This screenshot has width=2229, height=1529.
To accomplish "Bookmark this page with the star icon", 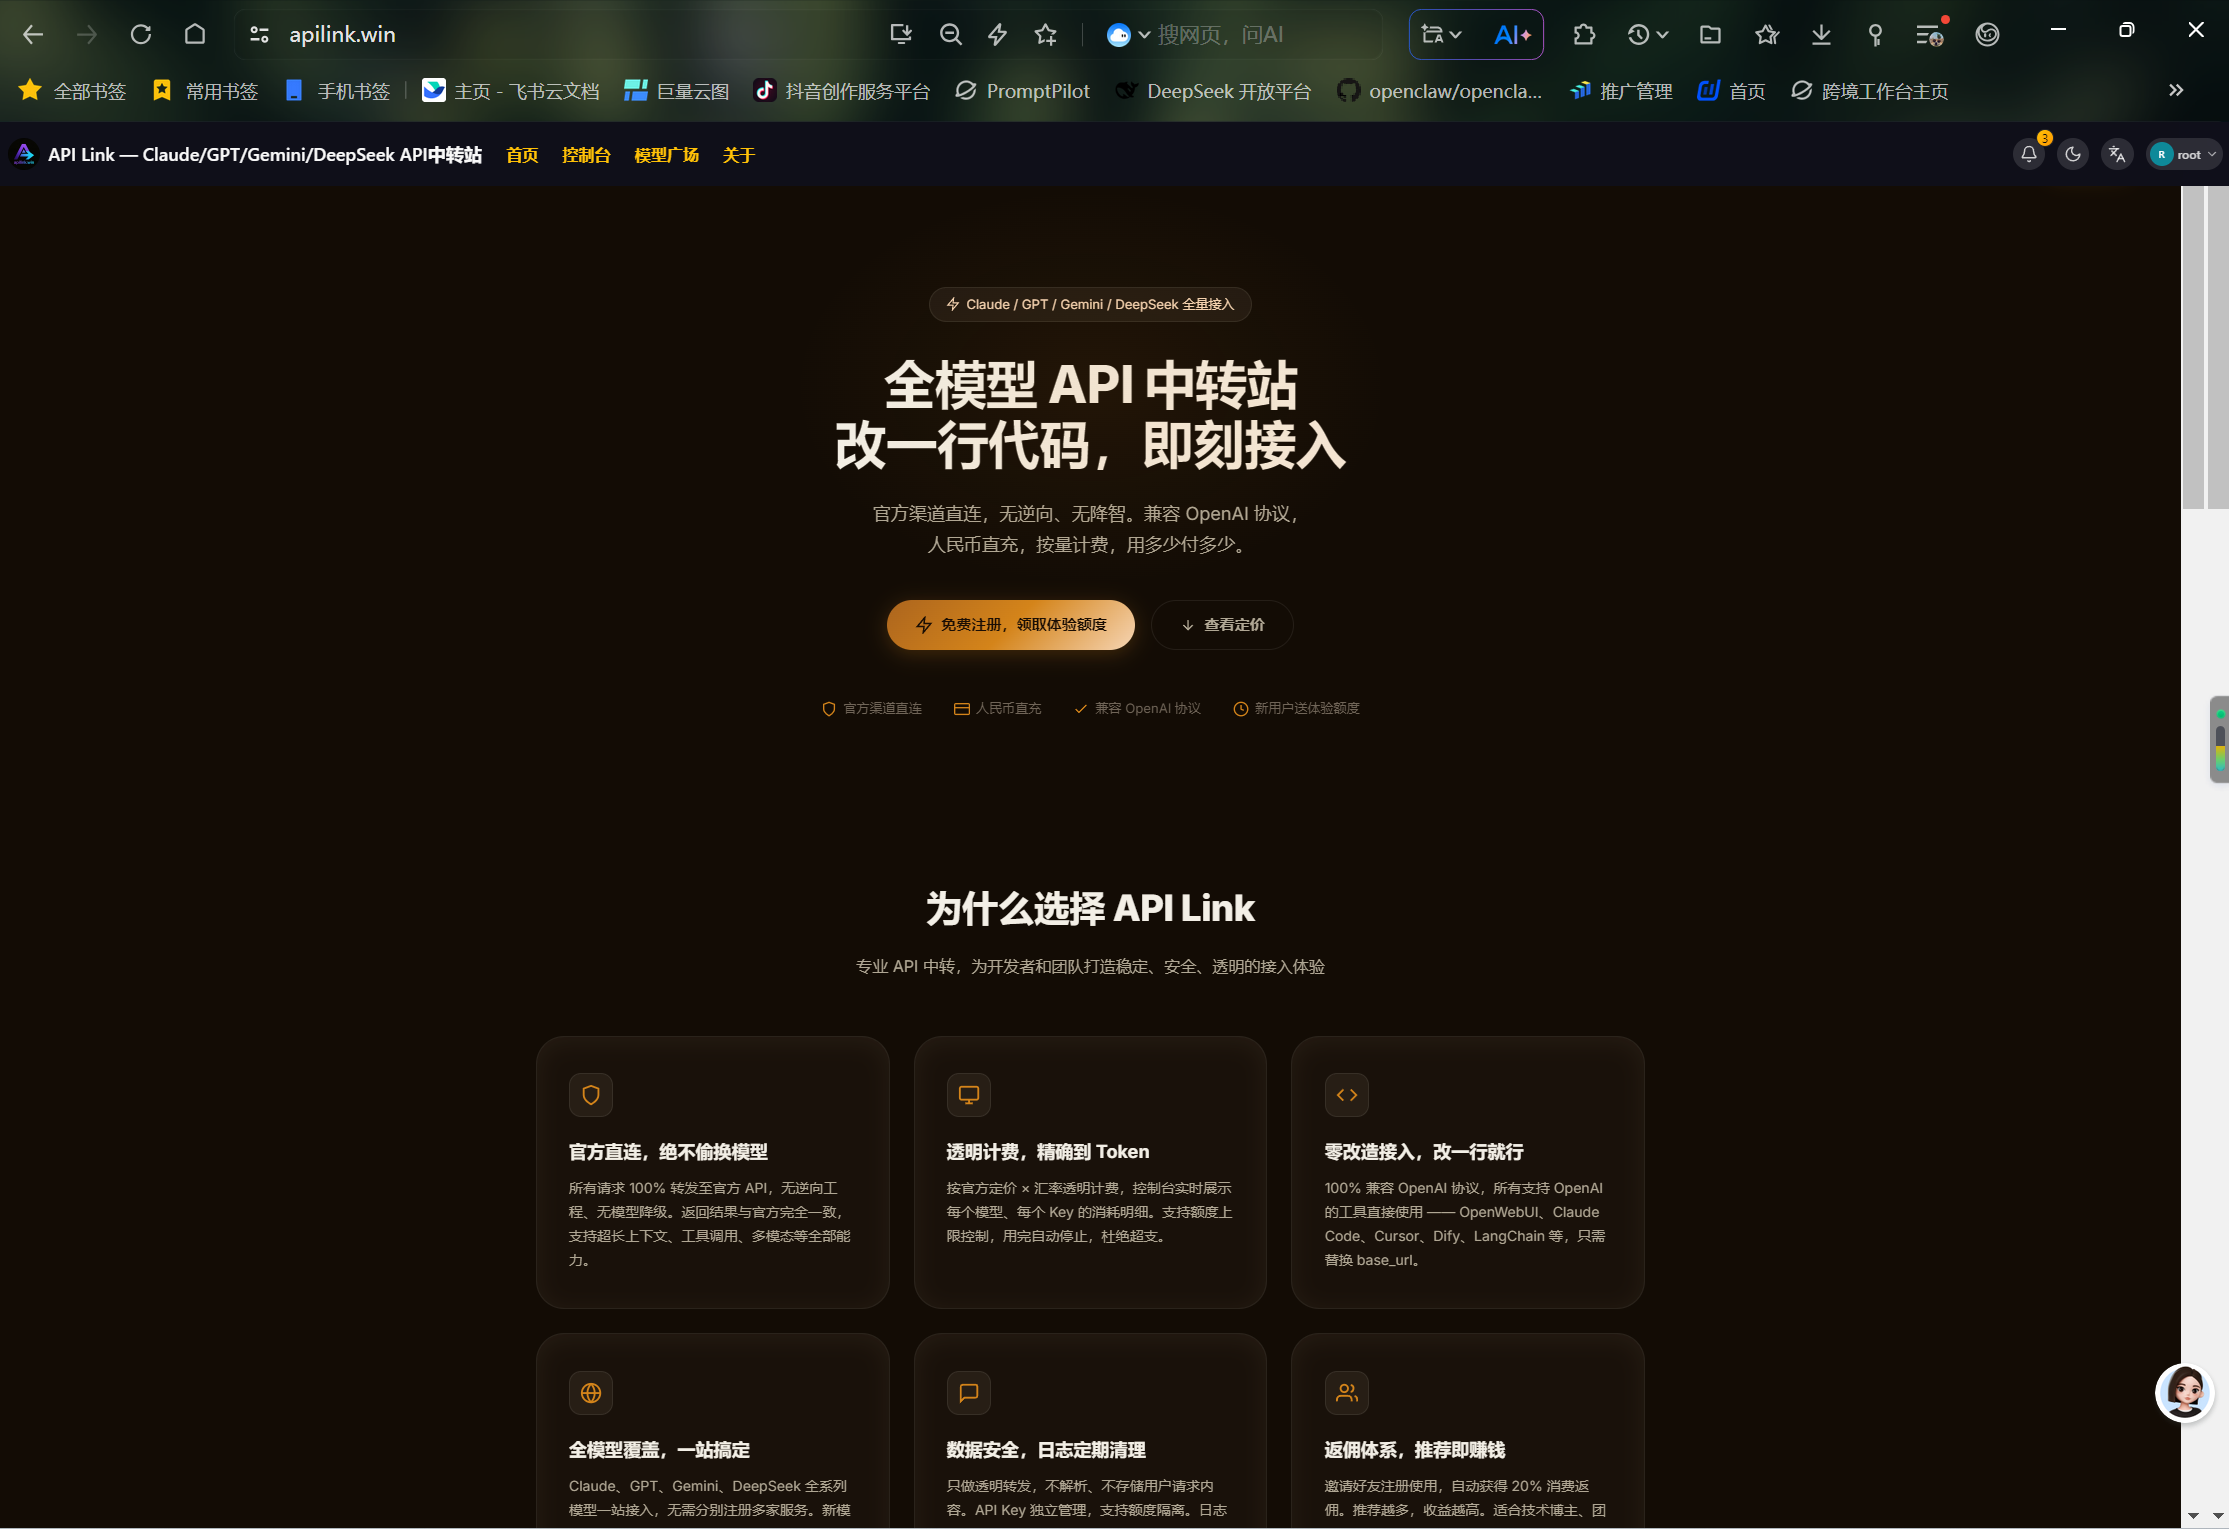I will [x=1046, y=35].
